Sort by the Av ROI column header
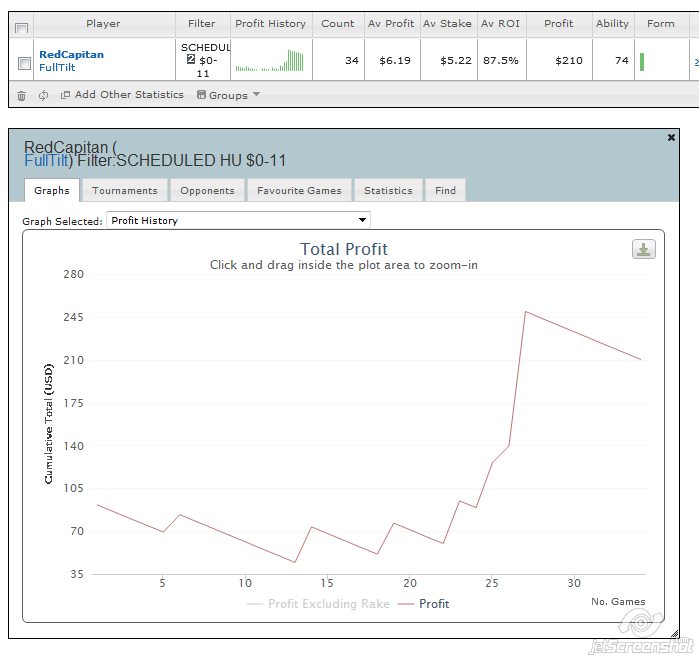Screen dimensions: 699x660 click(499, 24)
